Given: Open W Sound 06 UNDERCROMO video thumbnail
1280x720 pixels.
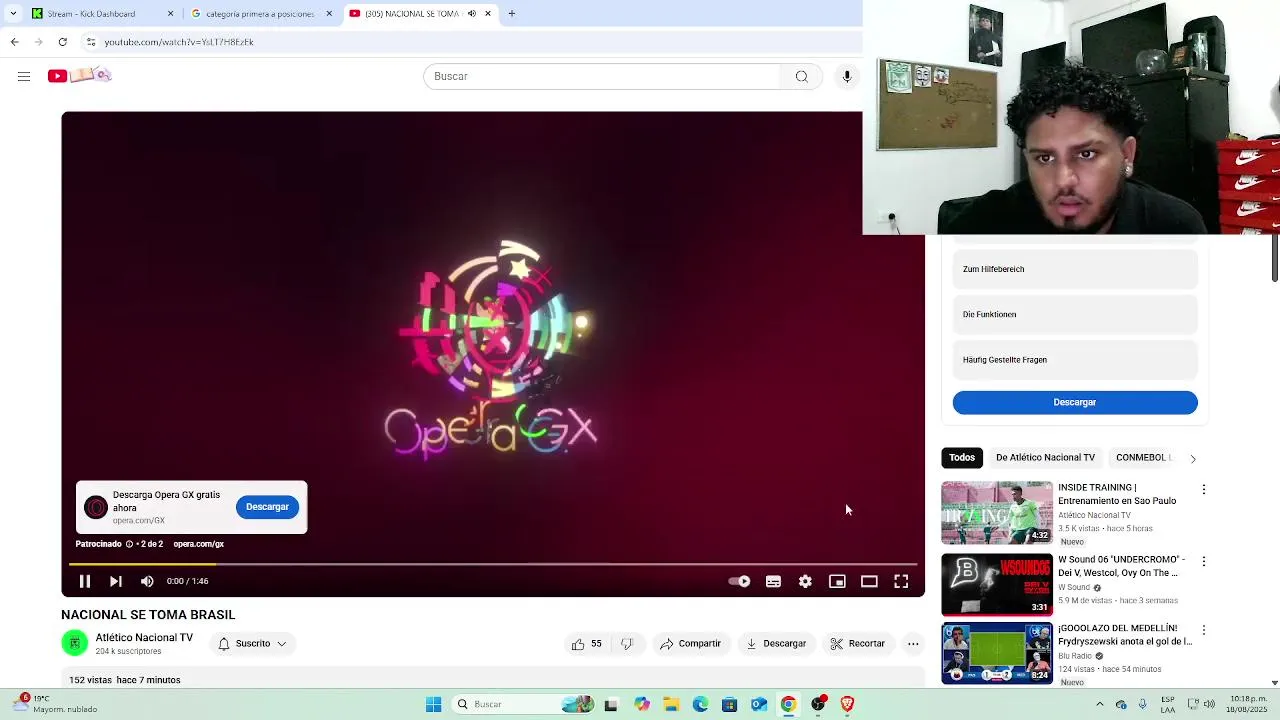Looking at the screenshot, I should (997, 584).
